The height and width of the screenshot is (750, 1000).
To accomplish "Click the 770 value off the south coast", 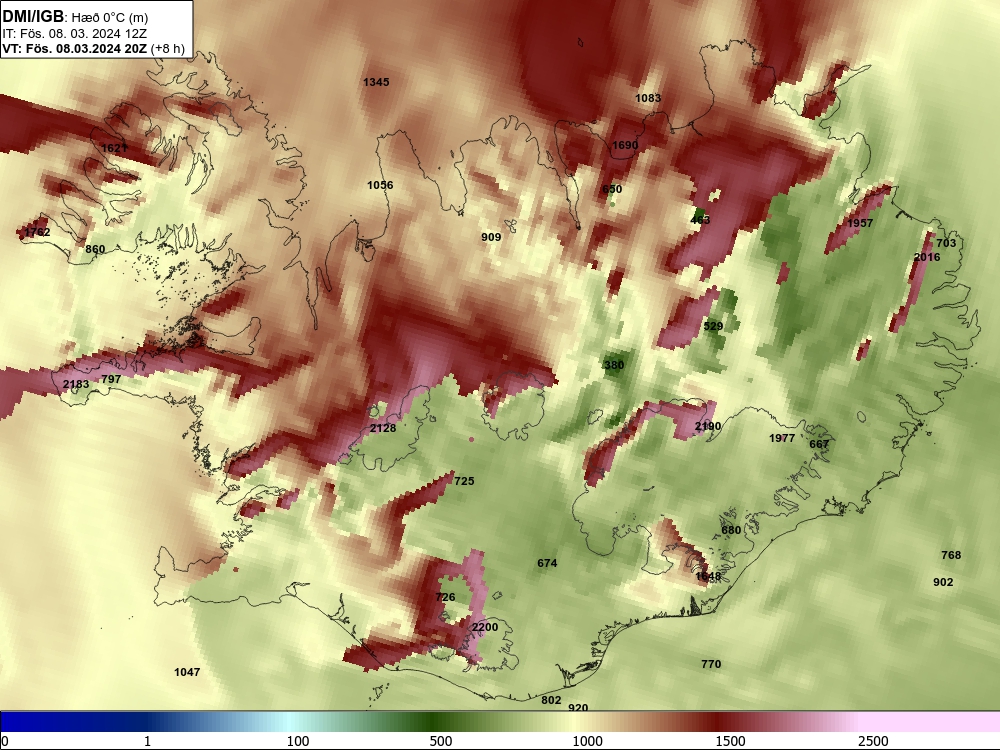I will (711, 664).
